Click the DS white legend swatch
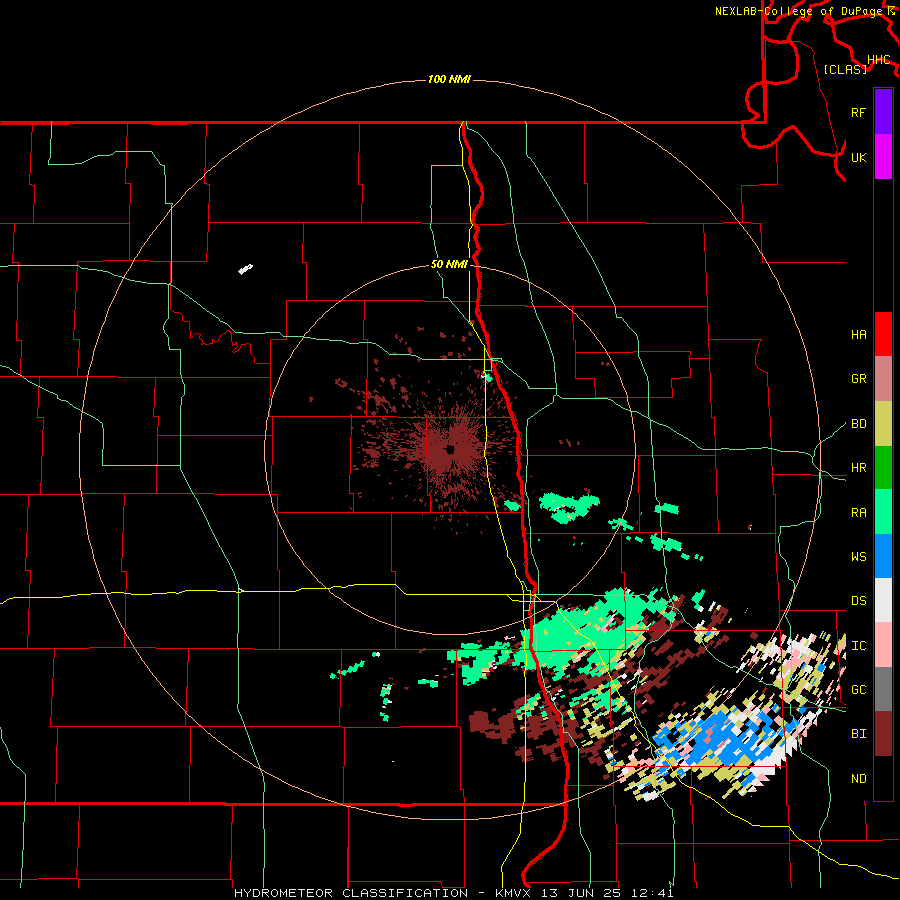This screenshot has width=900, height=900. [x=883, y=600]
